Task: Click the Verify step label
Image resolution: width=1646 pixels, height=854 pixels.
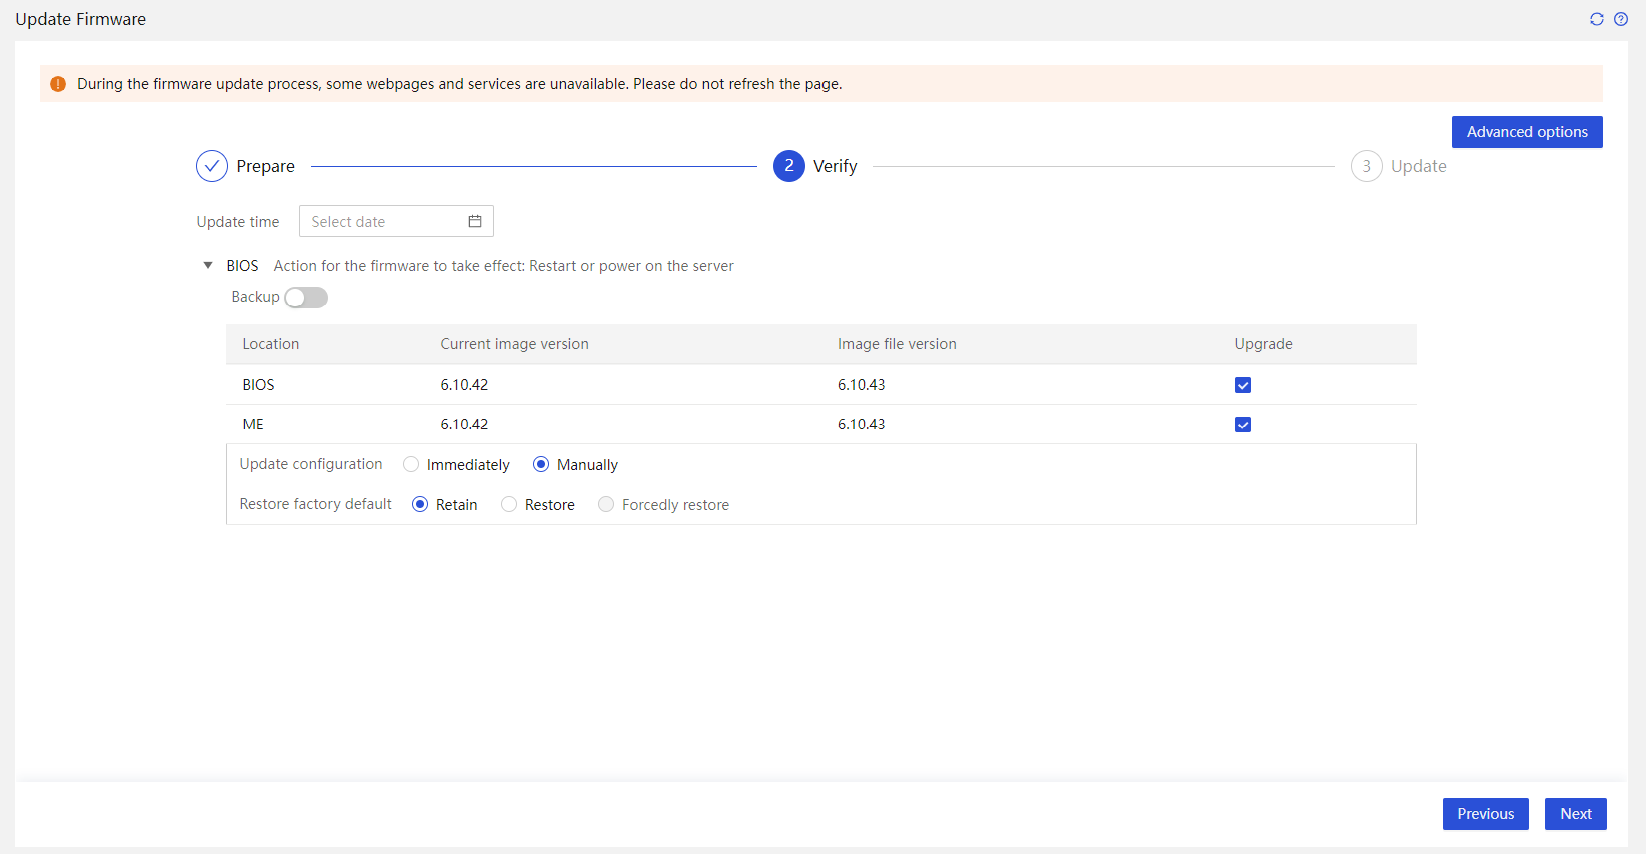Action: tap(835, 166)
